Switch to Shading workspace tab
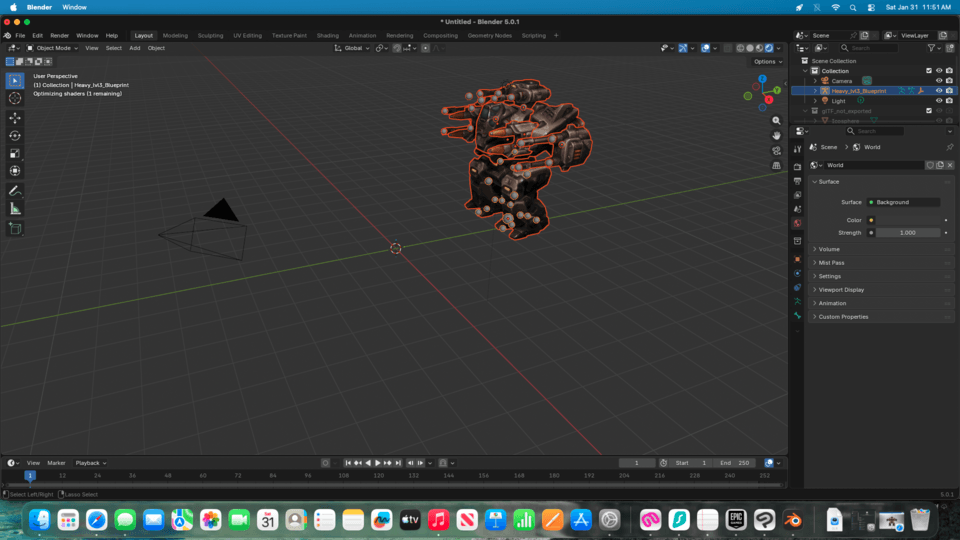The image size is (960, 540). click(328, 36)
